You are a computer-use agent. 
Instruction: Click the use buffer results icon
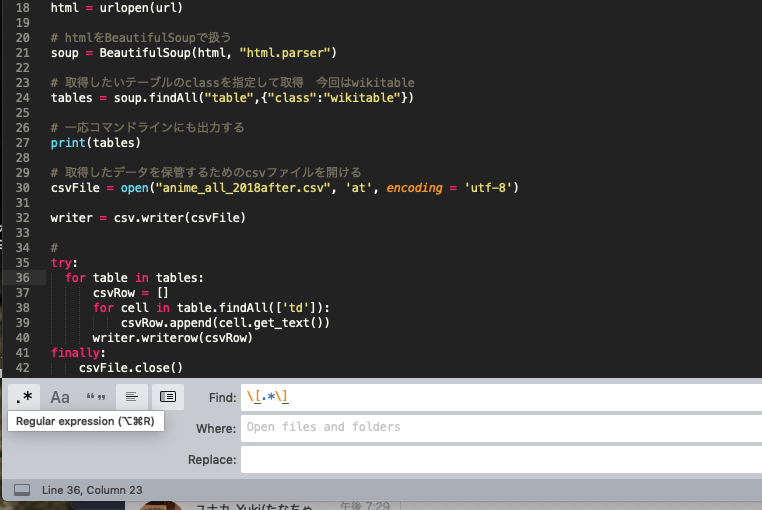tap(167, 397)
